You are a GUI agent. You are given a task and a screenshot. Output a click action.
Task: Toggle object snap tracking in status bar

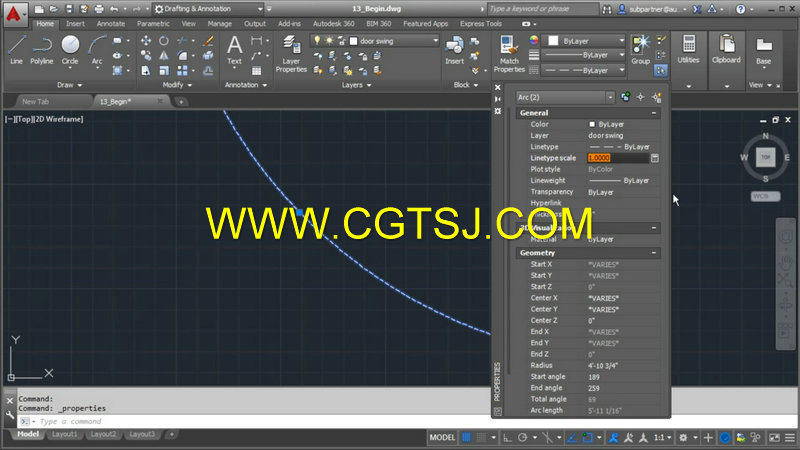pos(571,437)
